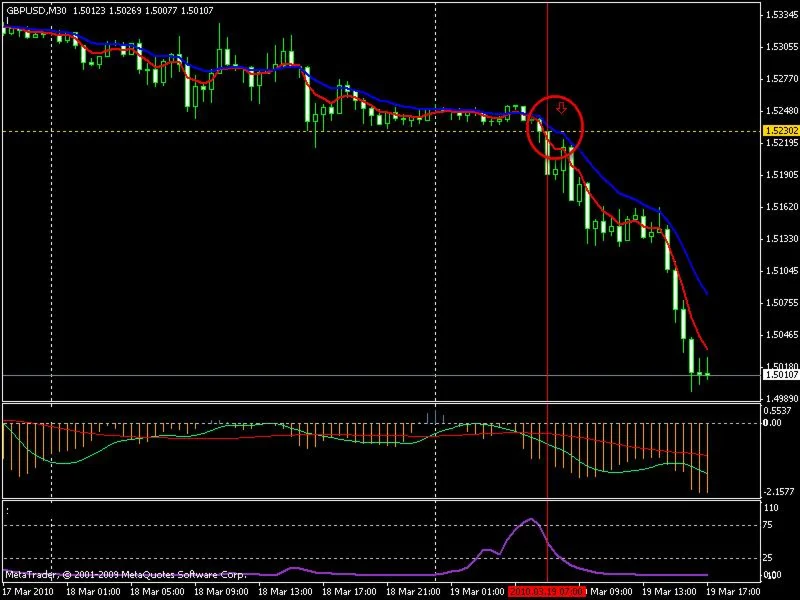Click the current price label 1.50107
This screenshot has height=600, width=800.
781,375
